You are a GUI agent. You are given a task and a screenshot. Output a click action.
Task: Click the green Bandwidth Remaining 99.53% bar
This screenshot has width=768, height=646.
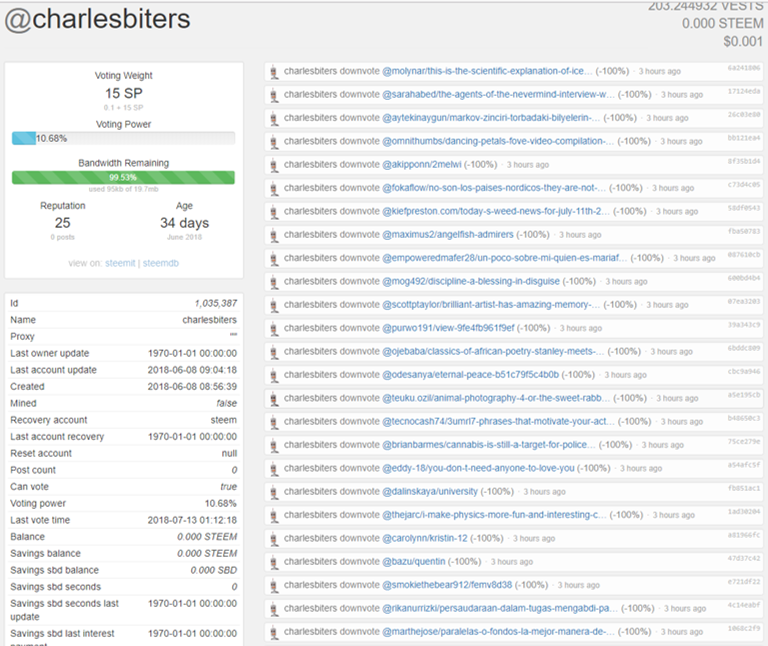click(x=123, y=177)
